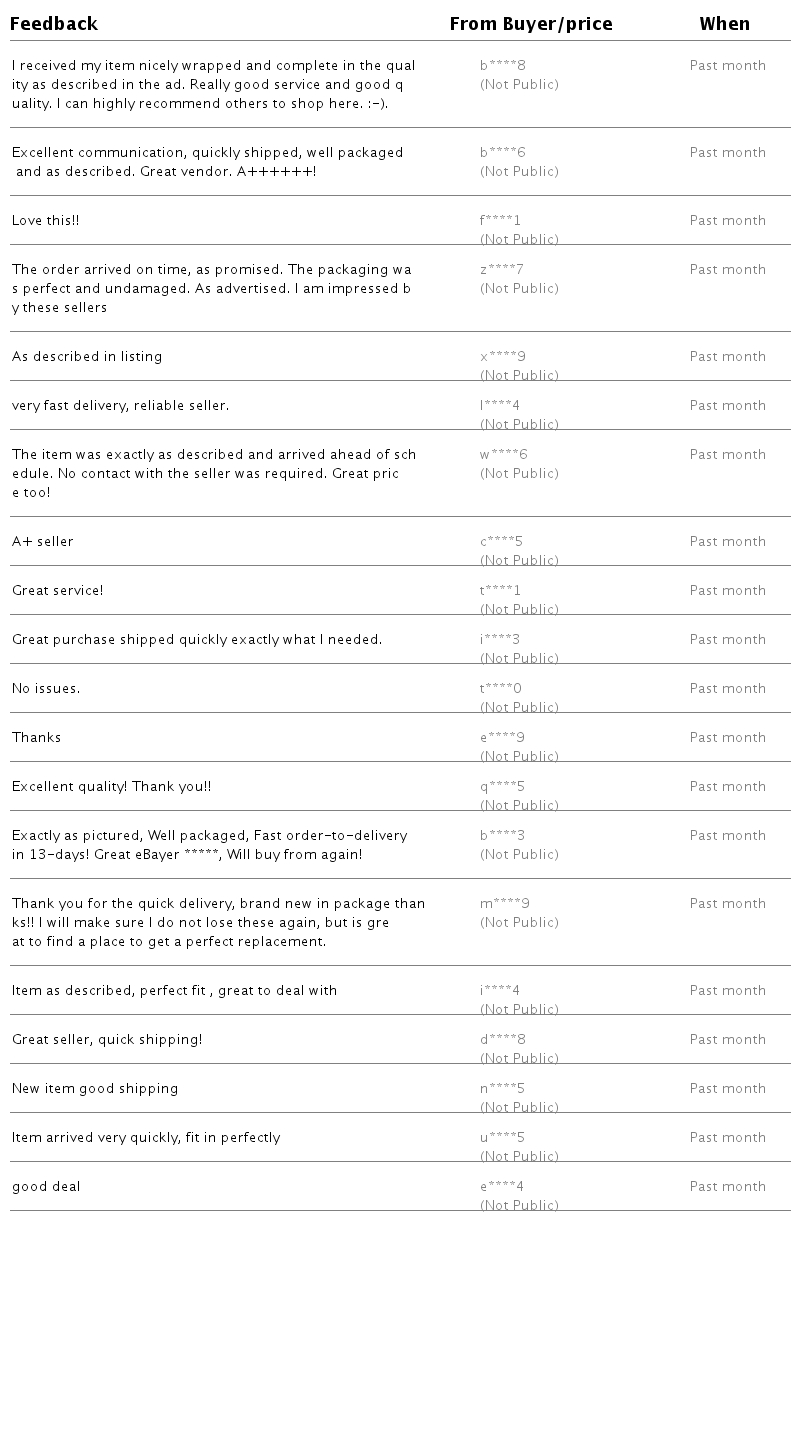Screen dimensions: 800x1452
Task: Select buyer z****7 username
Action: (502, 270)
